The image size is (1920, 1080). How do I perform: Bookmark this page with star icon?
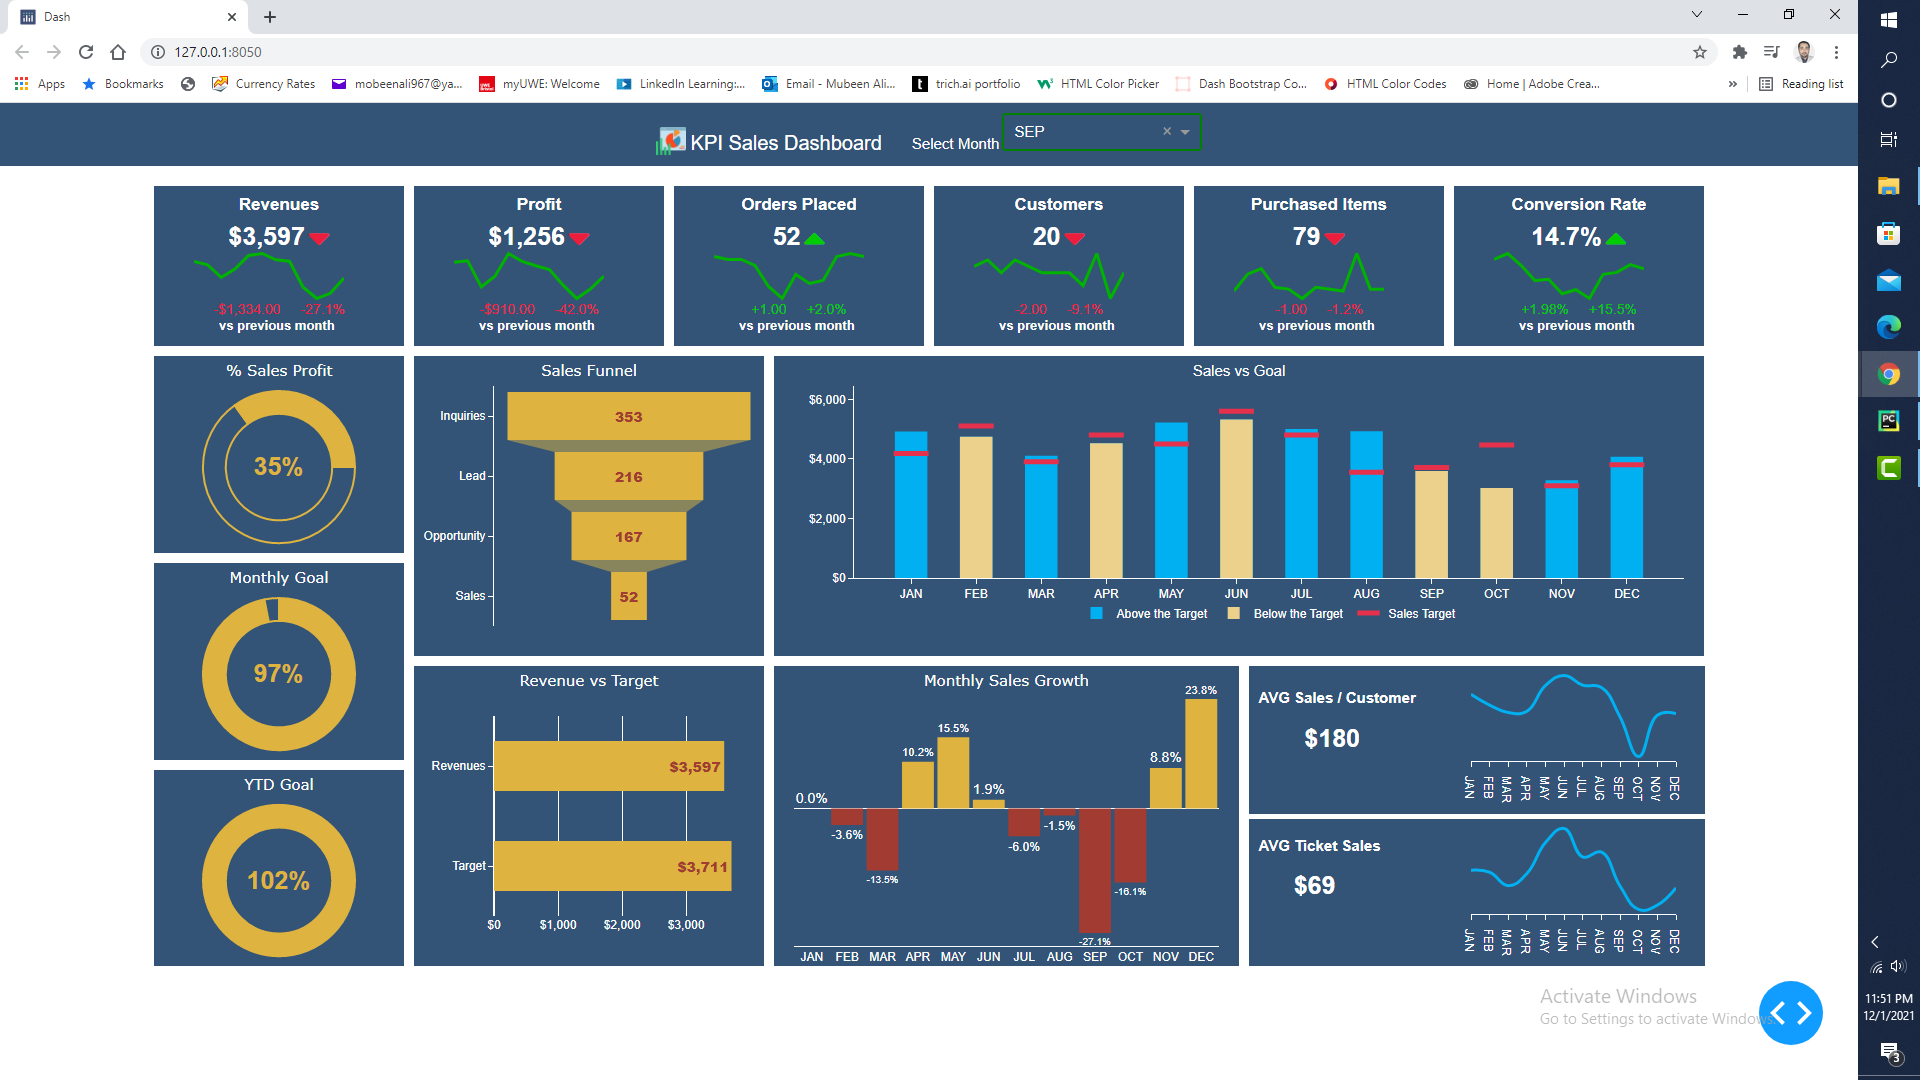tap(1700, 52)
